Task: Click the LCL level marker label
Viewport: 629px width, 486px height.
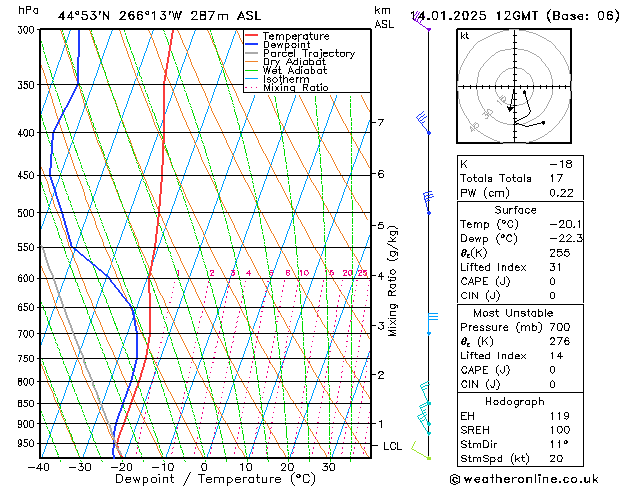Action: point(392,446)
